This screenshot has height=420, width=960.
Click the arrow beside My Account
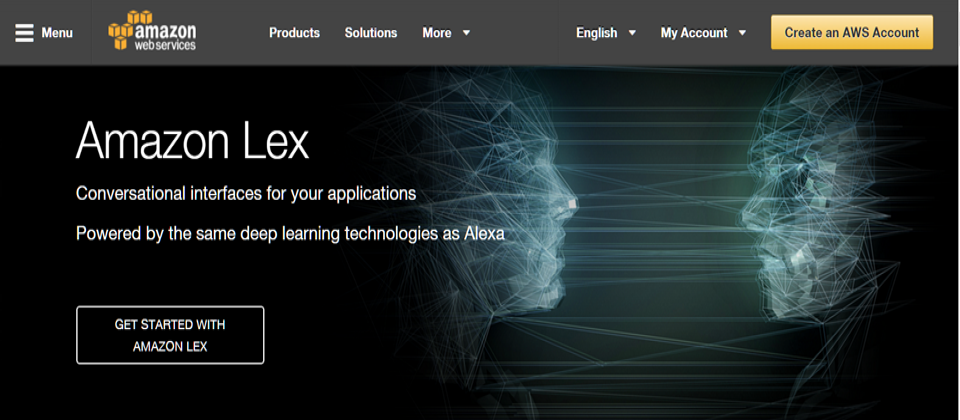click(742, 33)
